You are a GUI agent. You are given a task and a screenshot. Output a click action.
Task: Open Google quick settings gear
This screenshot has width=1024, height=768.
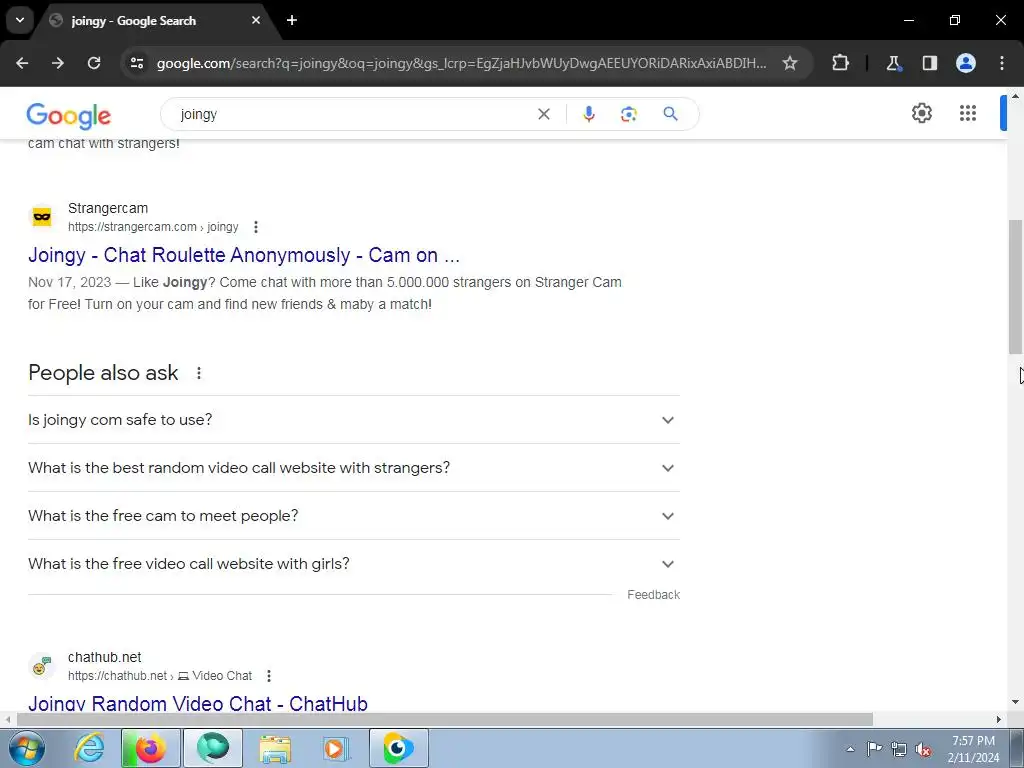(921, 113)
